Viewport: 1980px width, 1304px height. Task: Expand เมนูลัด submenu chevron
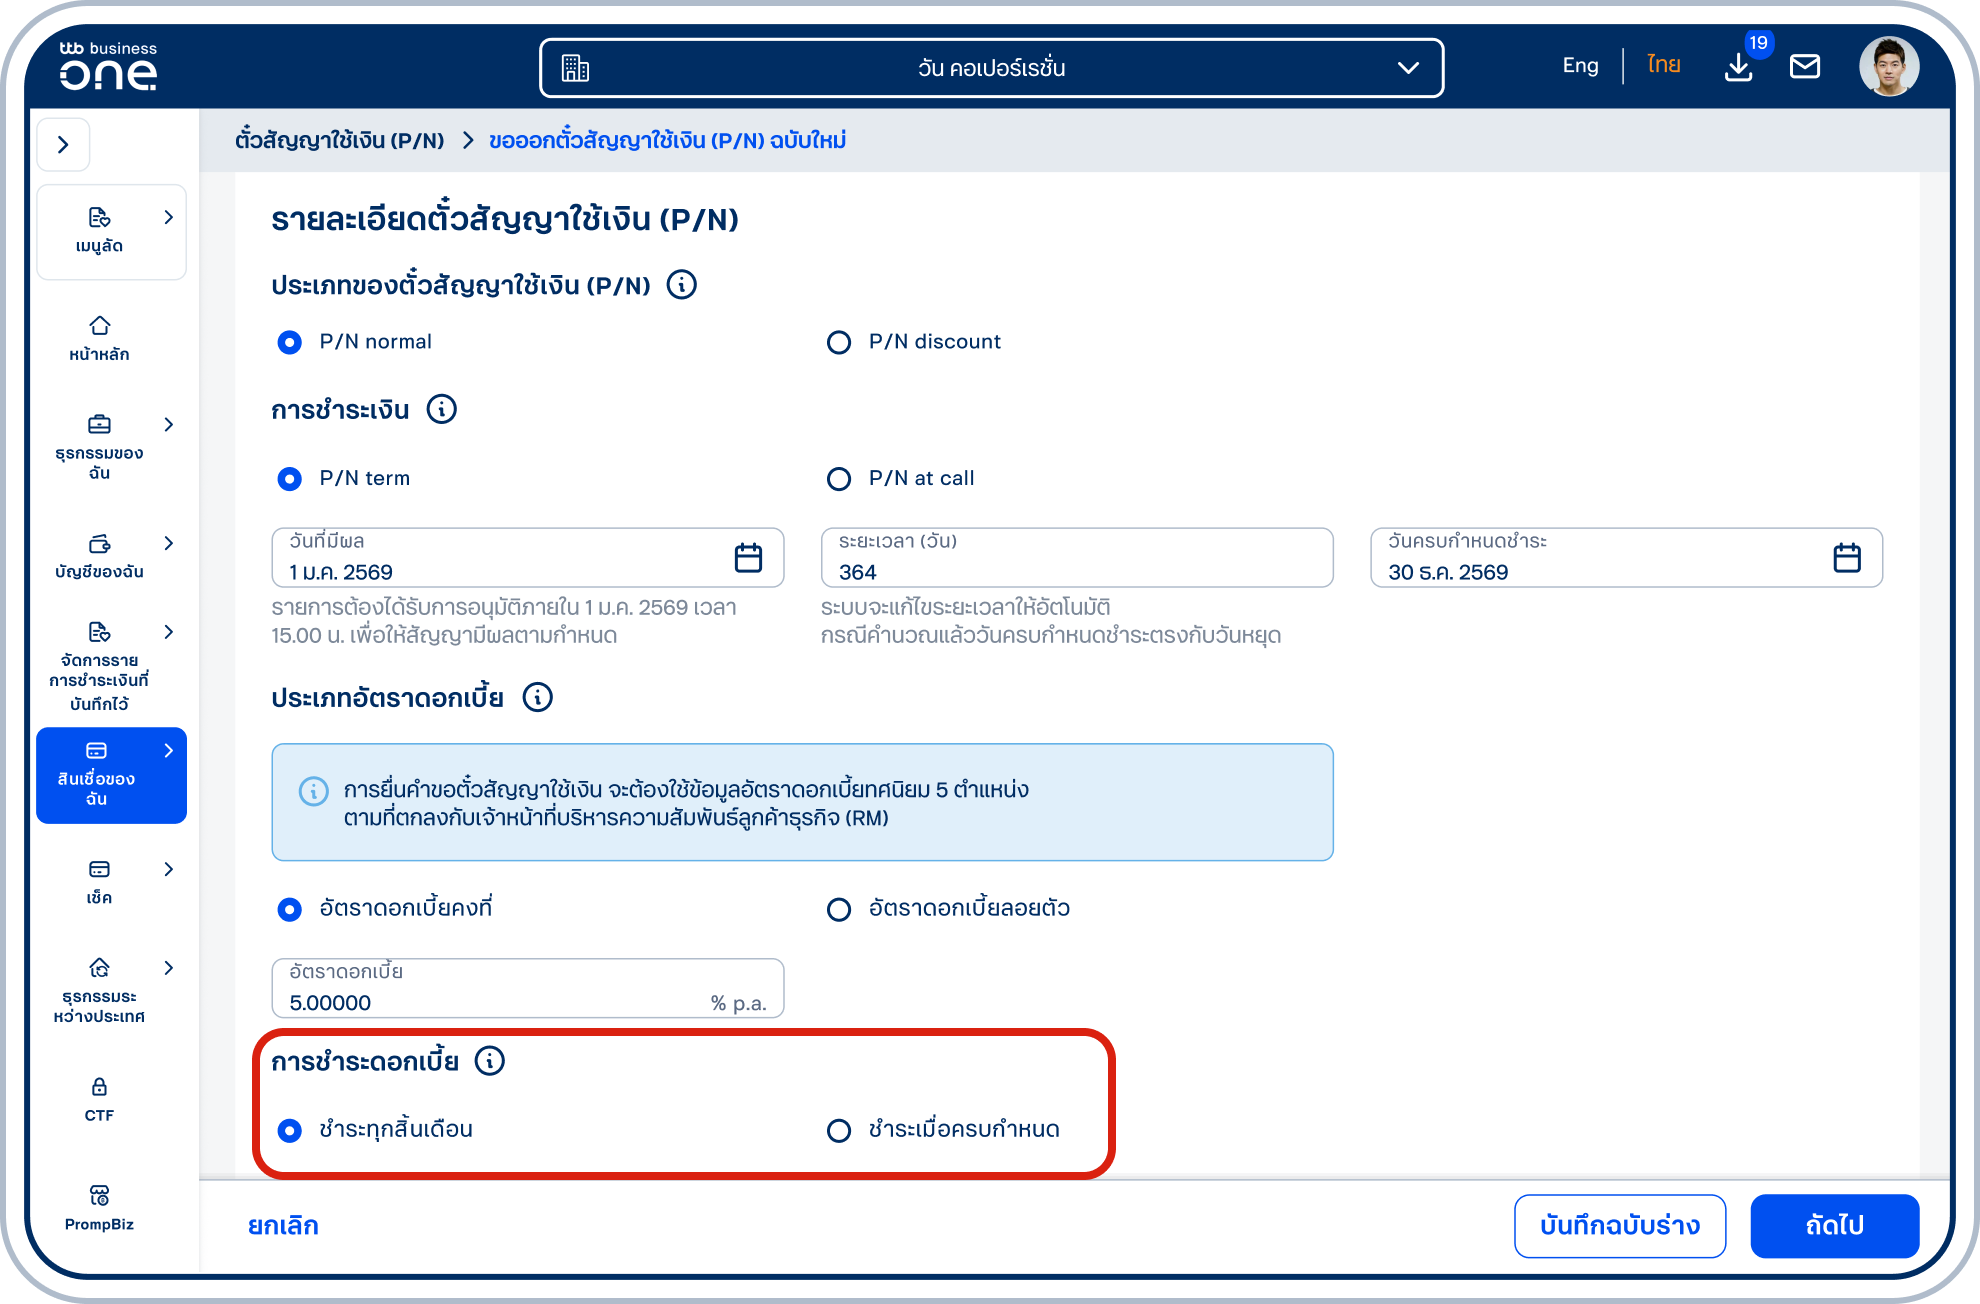coord(168,217)
